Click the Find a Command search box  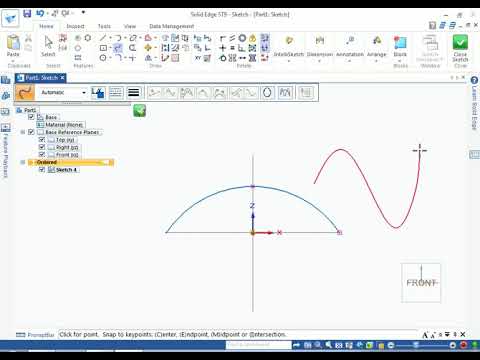(x=258, y=345)
